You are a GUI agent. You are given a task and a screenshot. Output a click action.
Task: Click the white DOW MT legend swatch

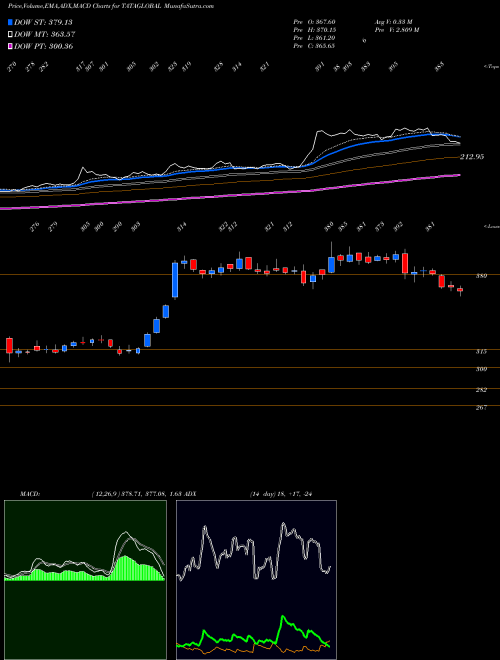click(x=11, y=34)
